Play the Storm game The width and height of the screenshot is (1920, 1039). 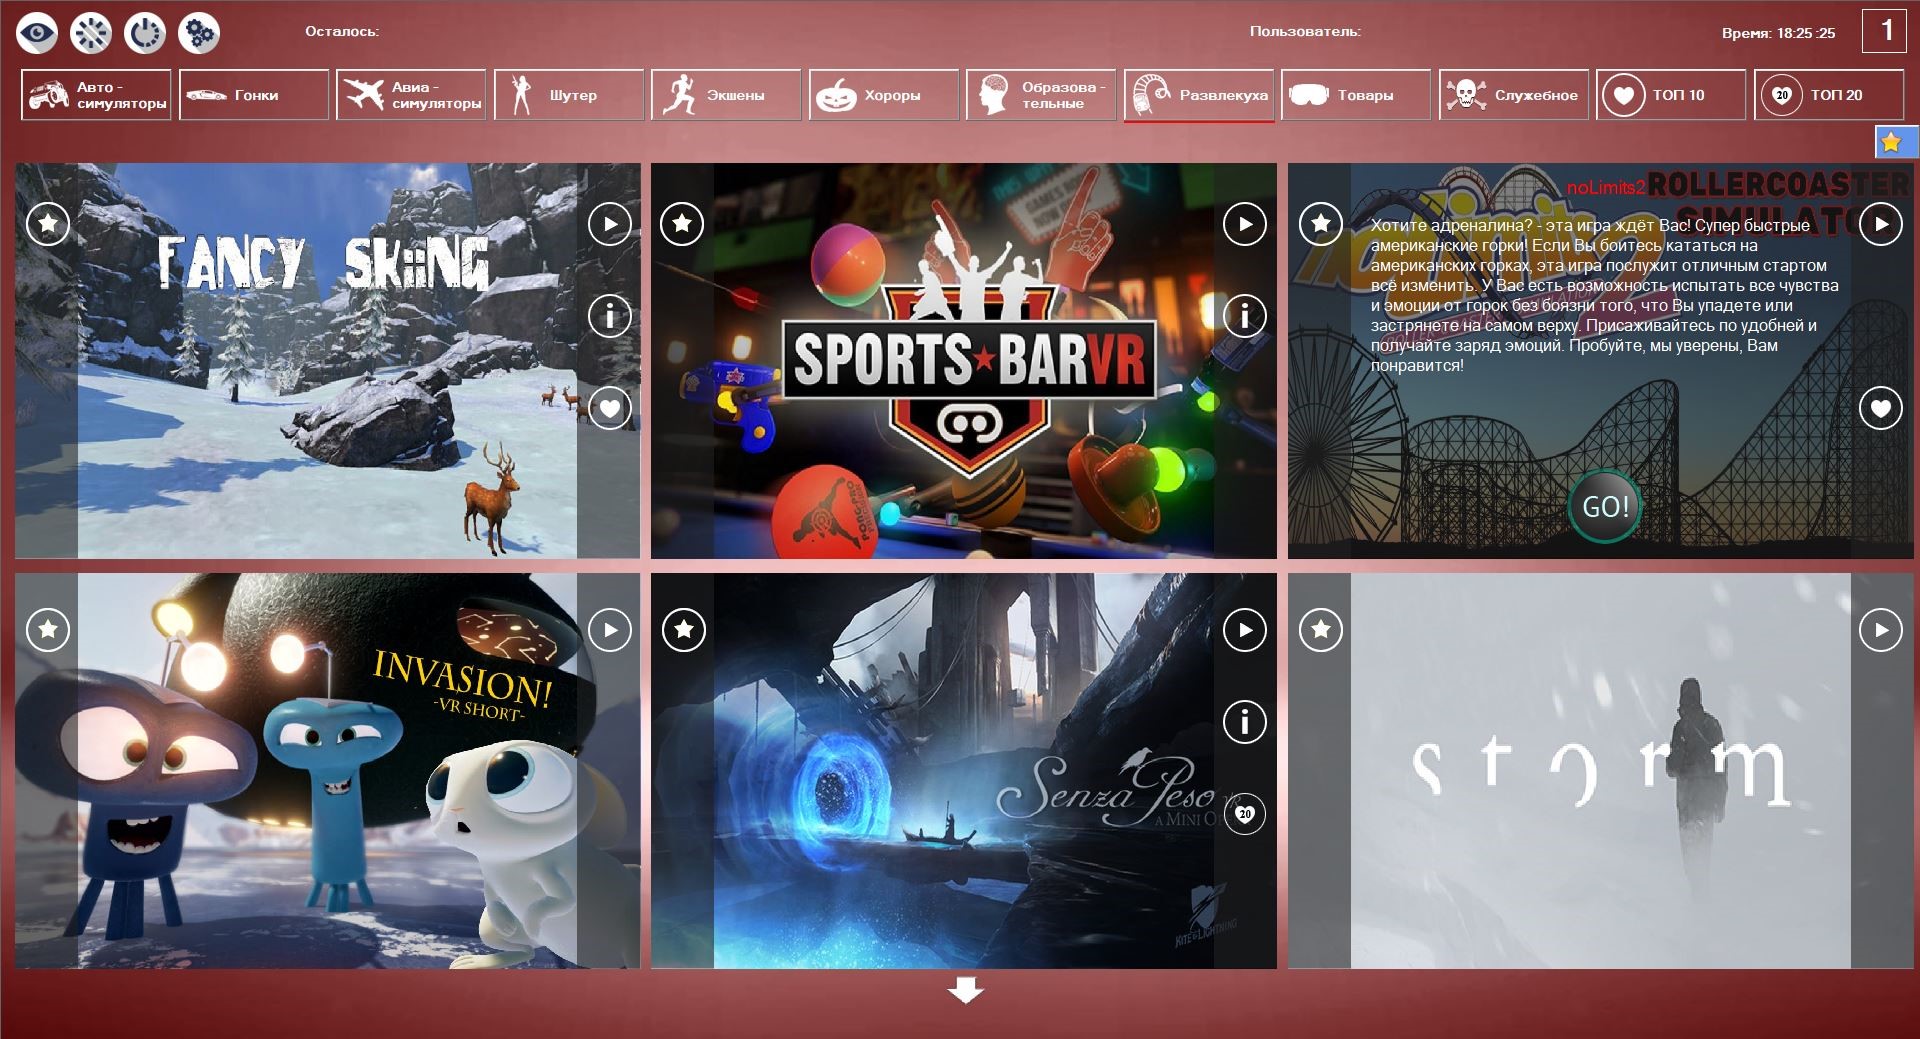tap(1881, 630)
